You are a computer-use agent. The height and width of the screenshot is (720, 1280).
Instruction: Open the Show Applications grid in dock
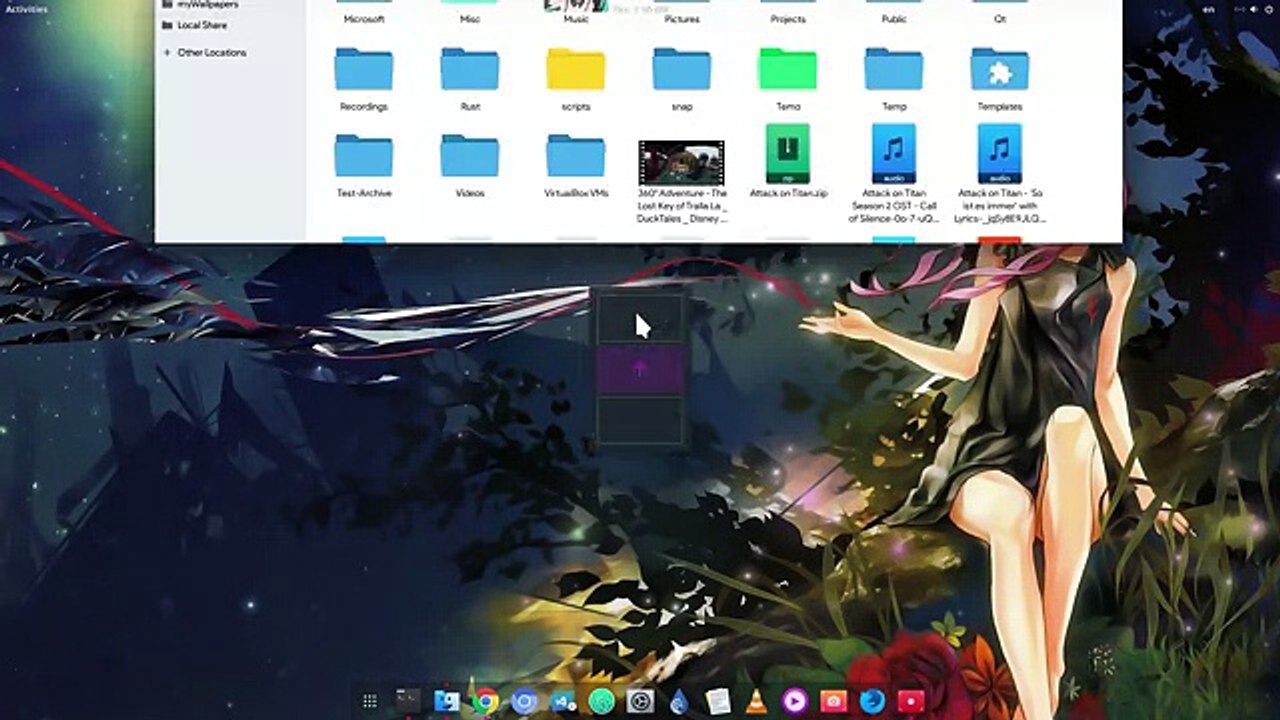point(369,702)
